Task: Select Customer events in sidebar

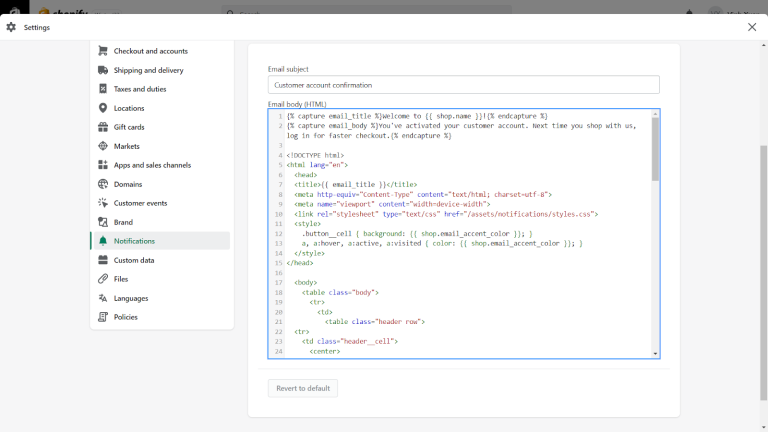Action: [x=140, y=203]
